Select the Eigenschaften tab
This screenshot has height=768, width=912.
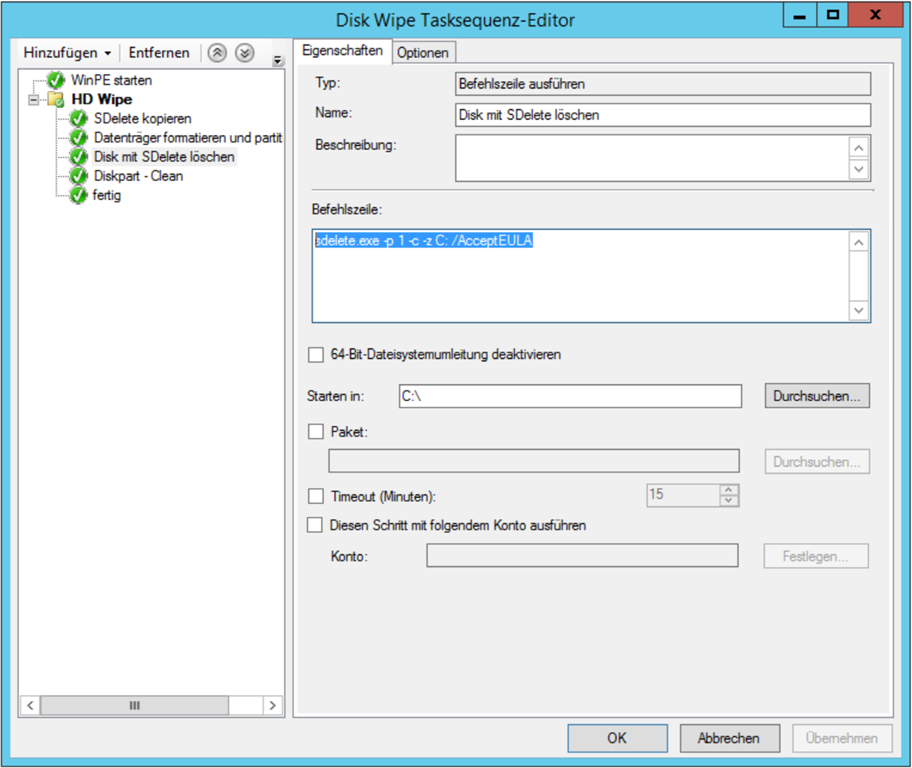click(342, 51)
